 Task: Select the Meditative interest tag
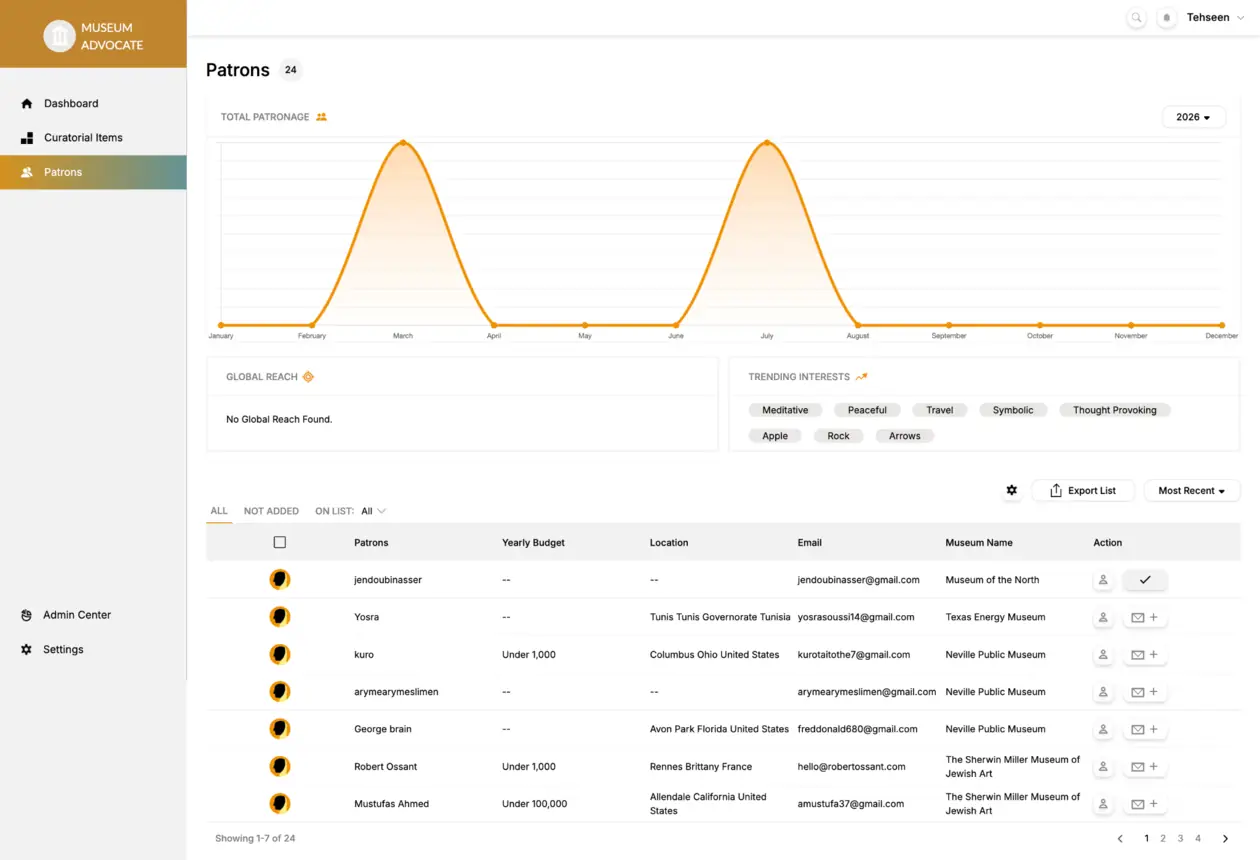point(785,410)
